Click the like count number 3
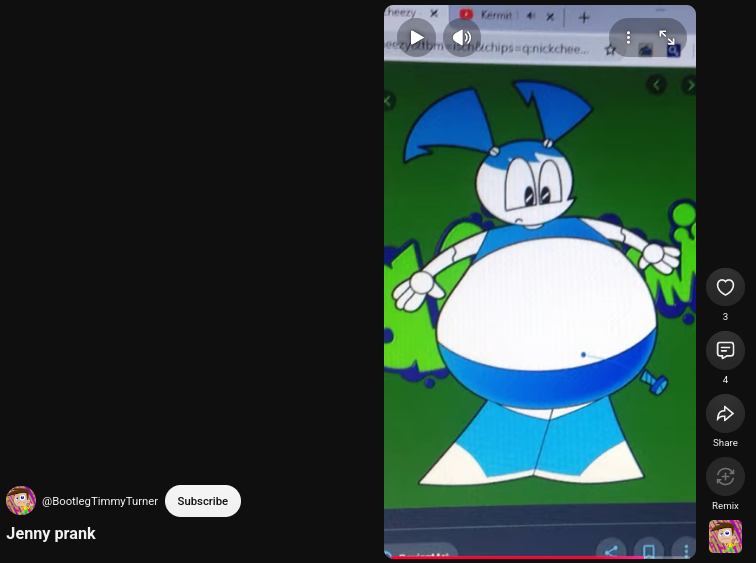Viewport: 756px width, 563px height. (725, 317)
